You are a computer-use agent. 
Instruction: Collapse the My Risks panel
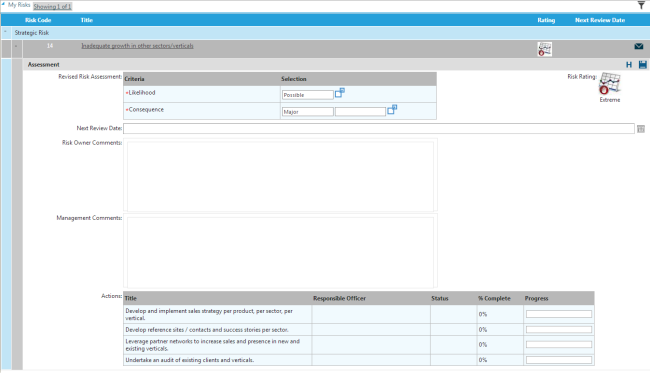3,5
